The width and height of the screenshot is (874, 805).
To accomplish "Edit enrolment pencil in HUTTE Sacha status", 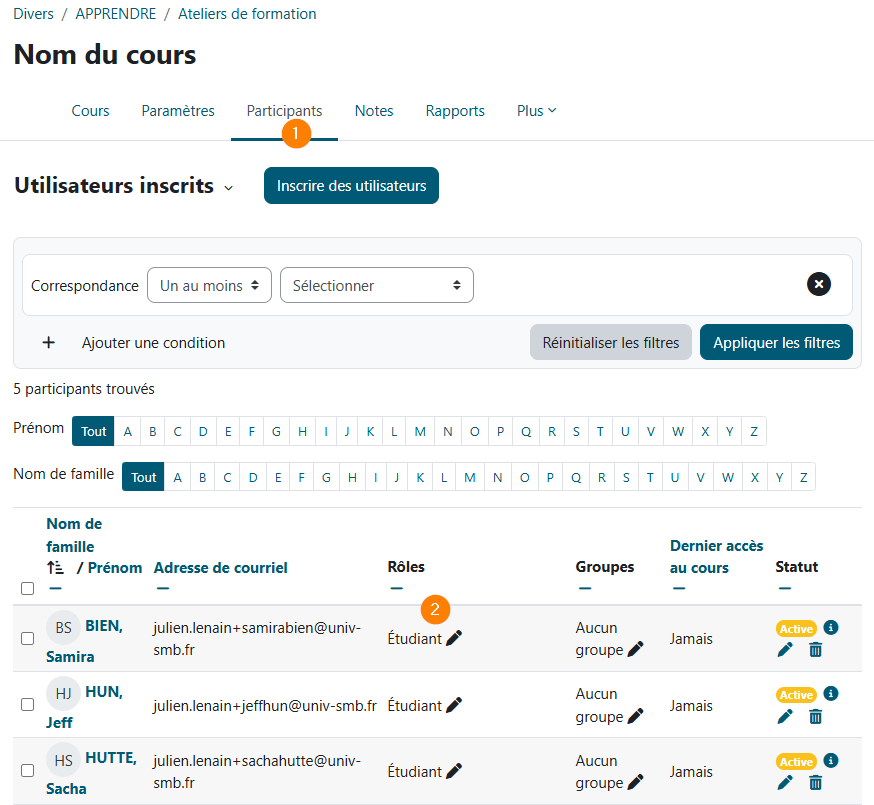I will [x=785, y=783].
